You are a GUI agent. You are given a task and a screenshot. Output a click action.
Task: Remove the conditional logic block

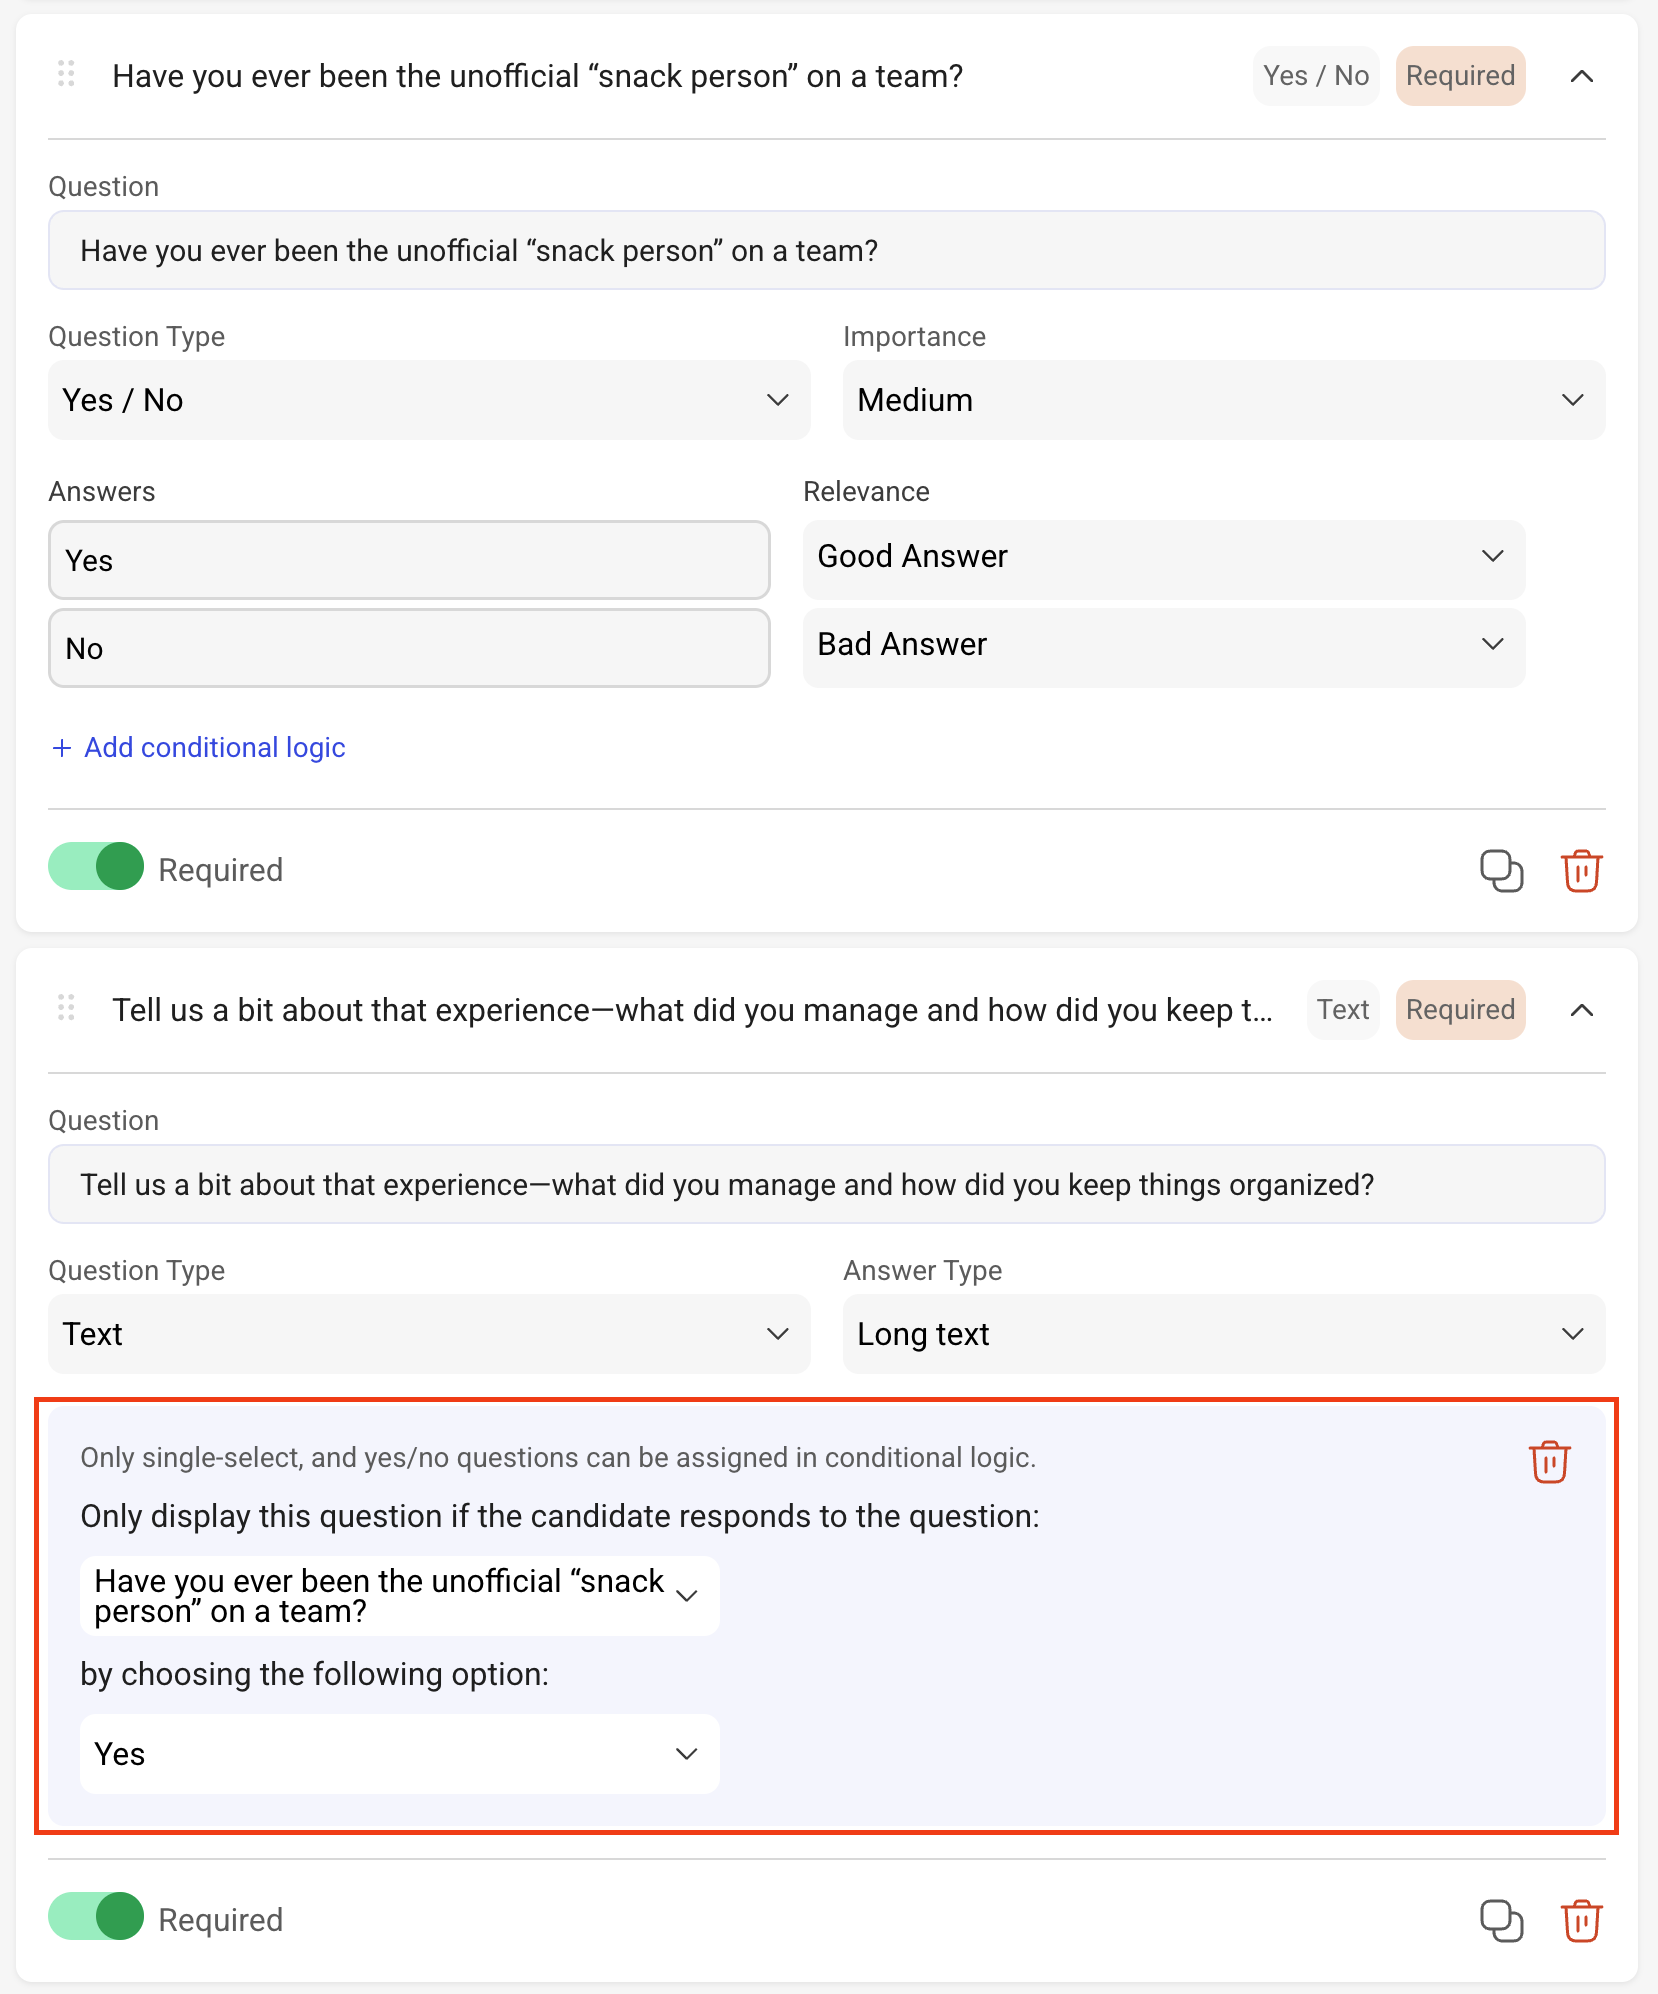(1549, 1462)
